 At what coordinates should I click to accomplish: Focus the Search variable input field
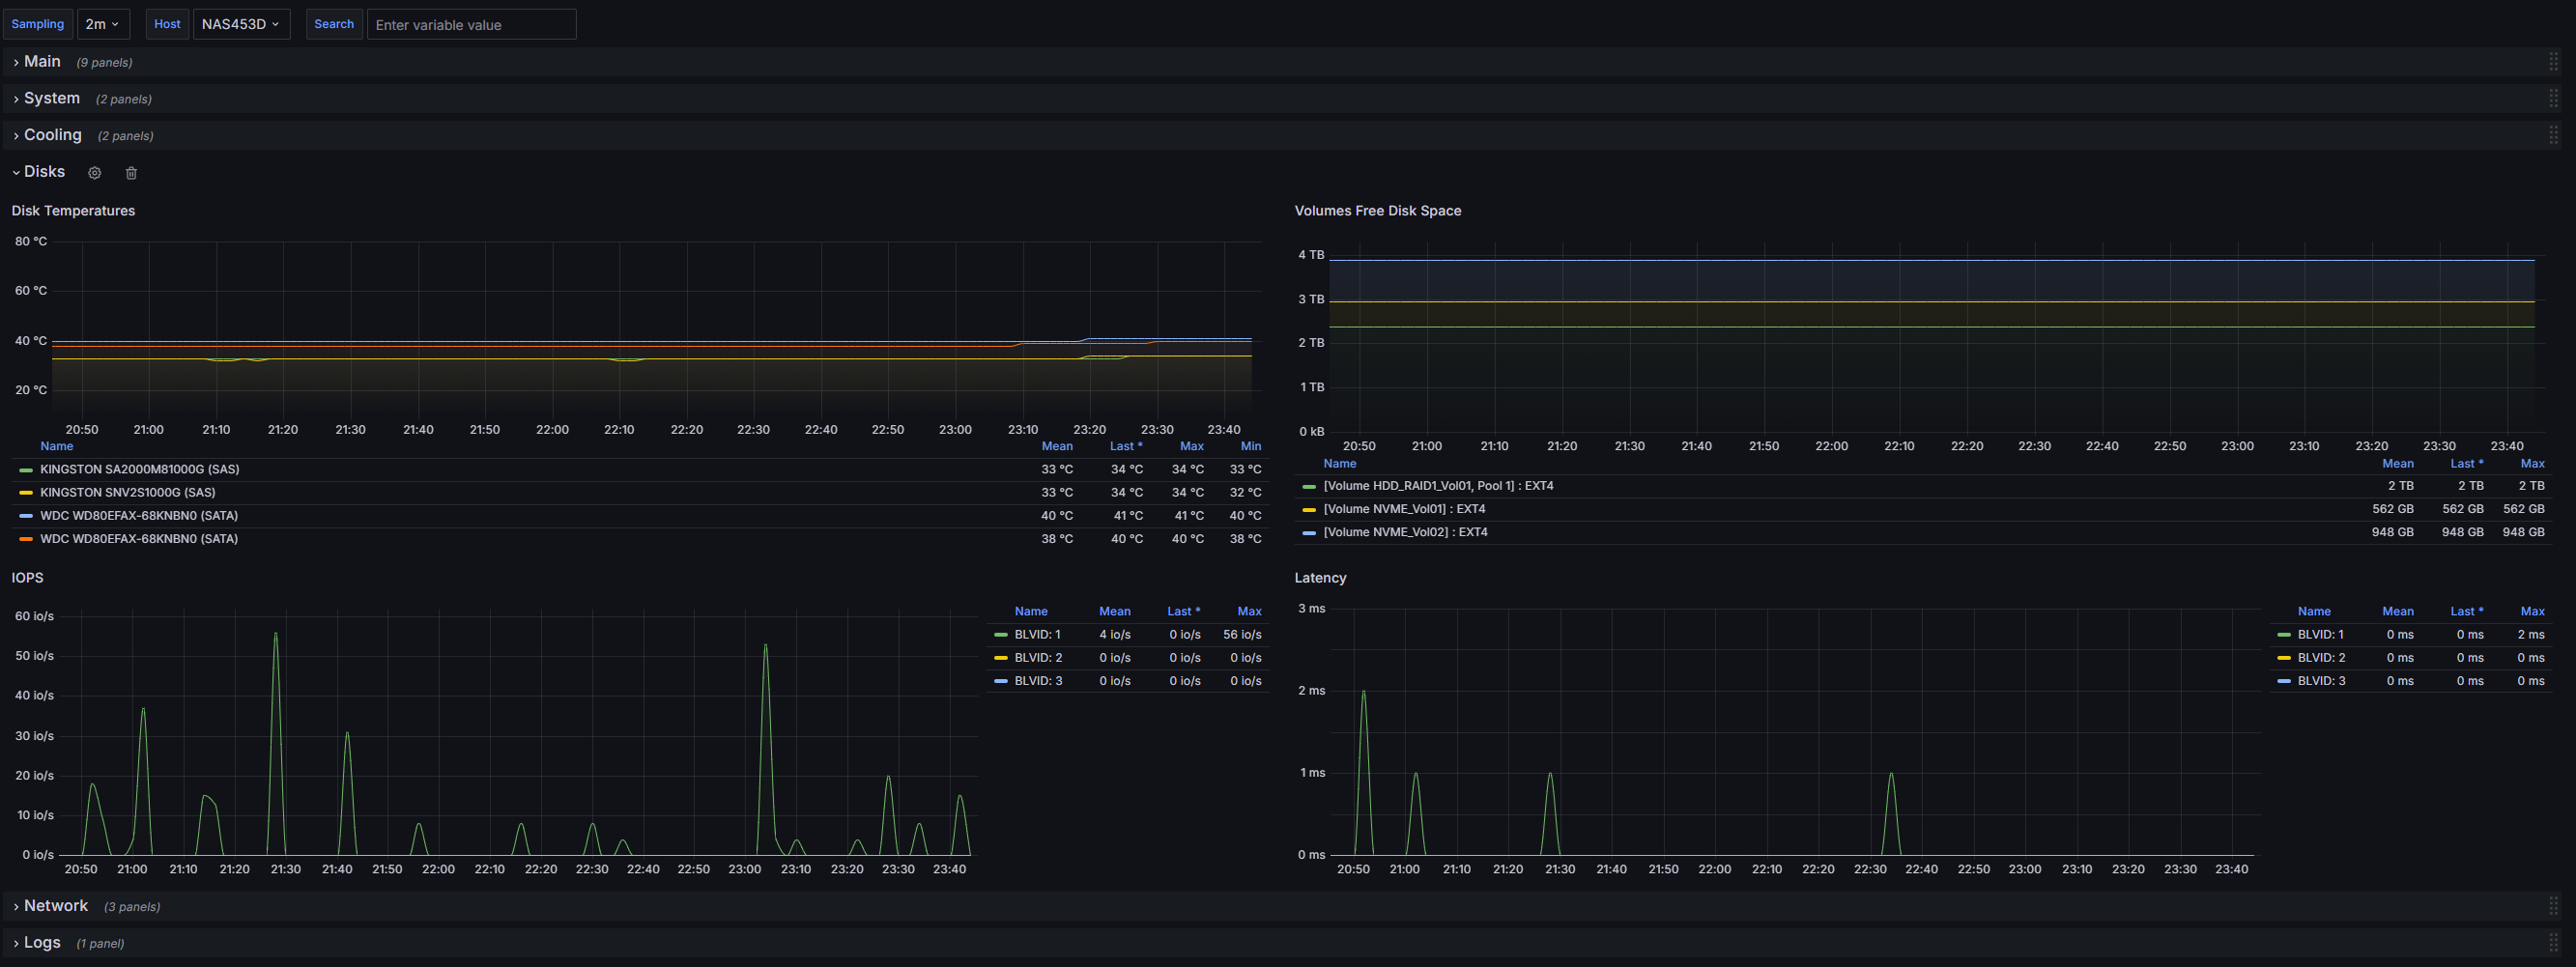pyautogui.click(x=471, y=24)
